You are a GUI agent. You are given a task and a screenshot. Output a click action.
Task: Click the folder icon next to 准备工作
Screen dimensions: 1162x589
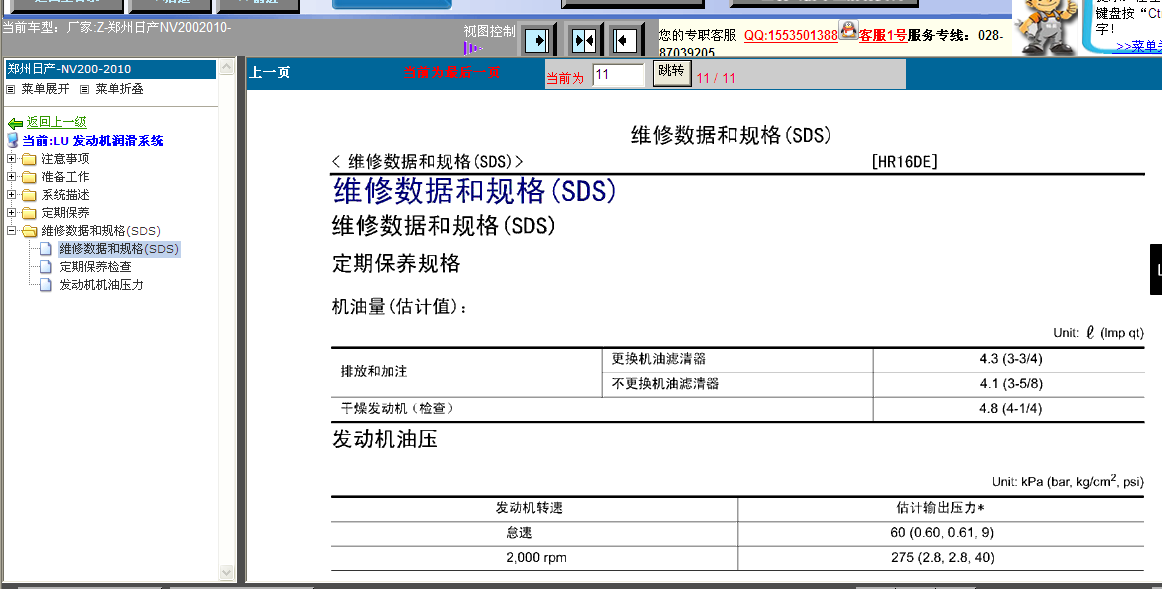coord(29,177)
